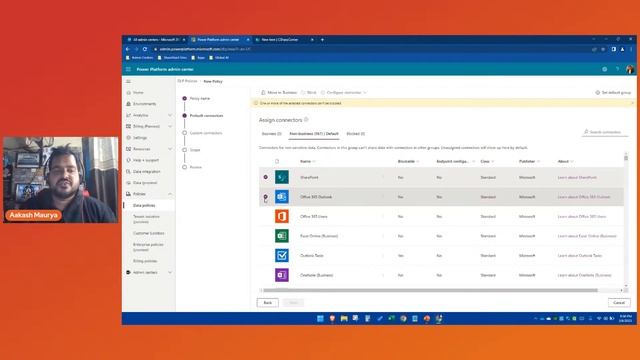Click the info icon beside Assign connectors
The height and width of the screenshot is (360, 640).
[306, 120]
